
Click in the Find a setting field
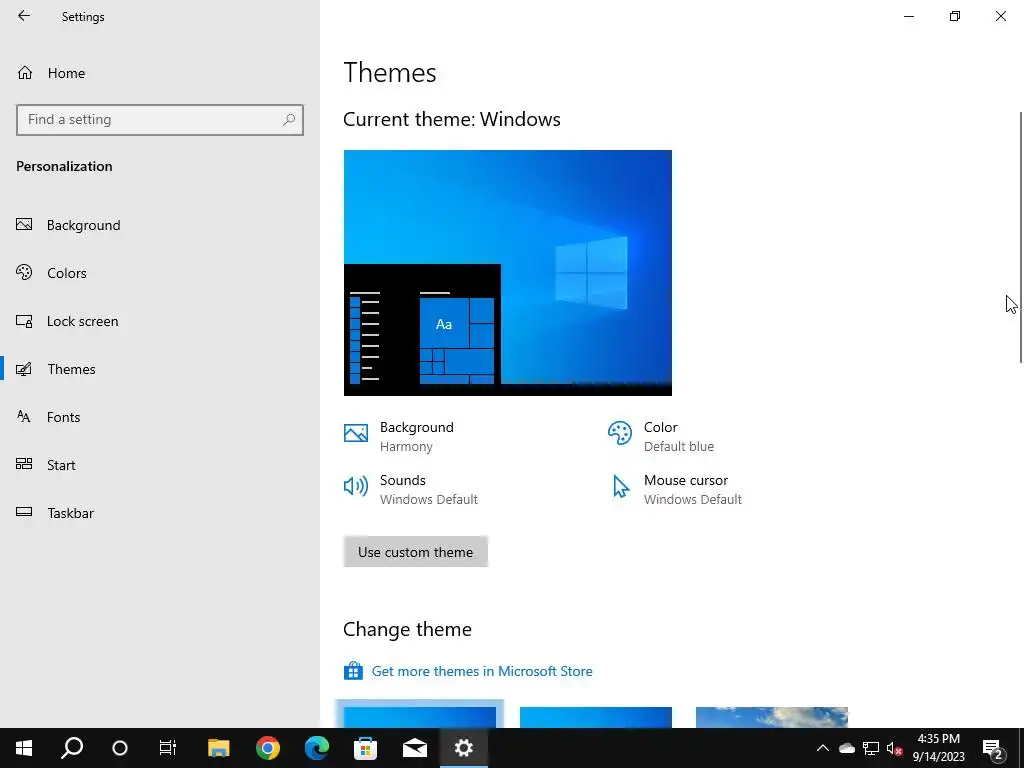pos(160,120)
